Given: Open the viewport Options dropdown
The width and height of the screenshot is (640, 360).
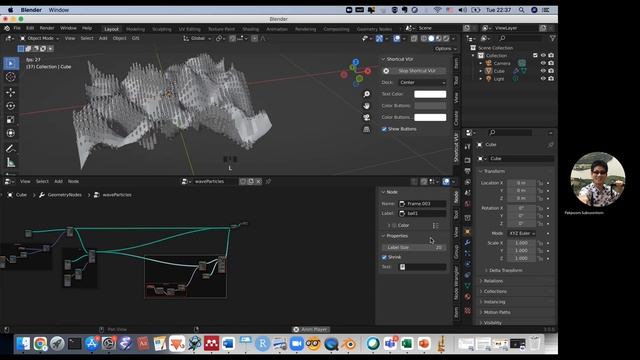Looking at the screenshot, I should point(445,49).
